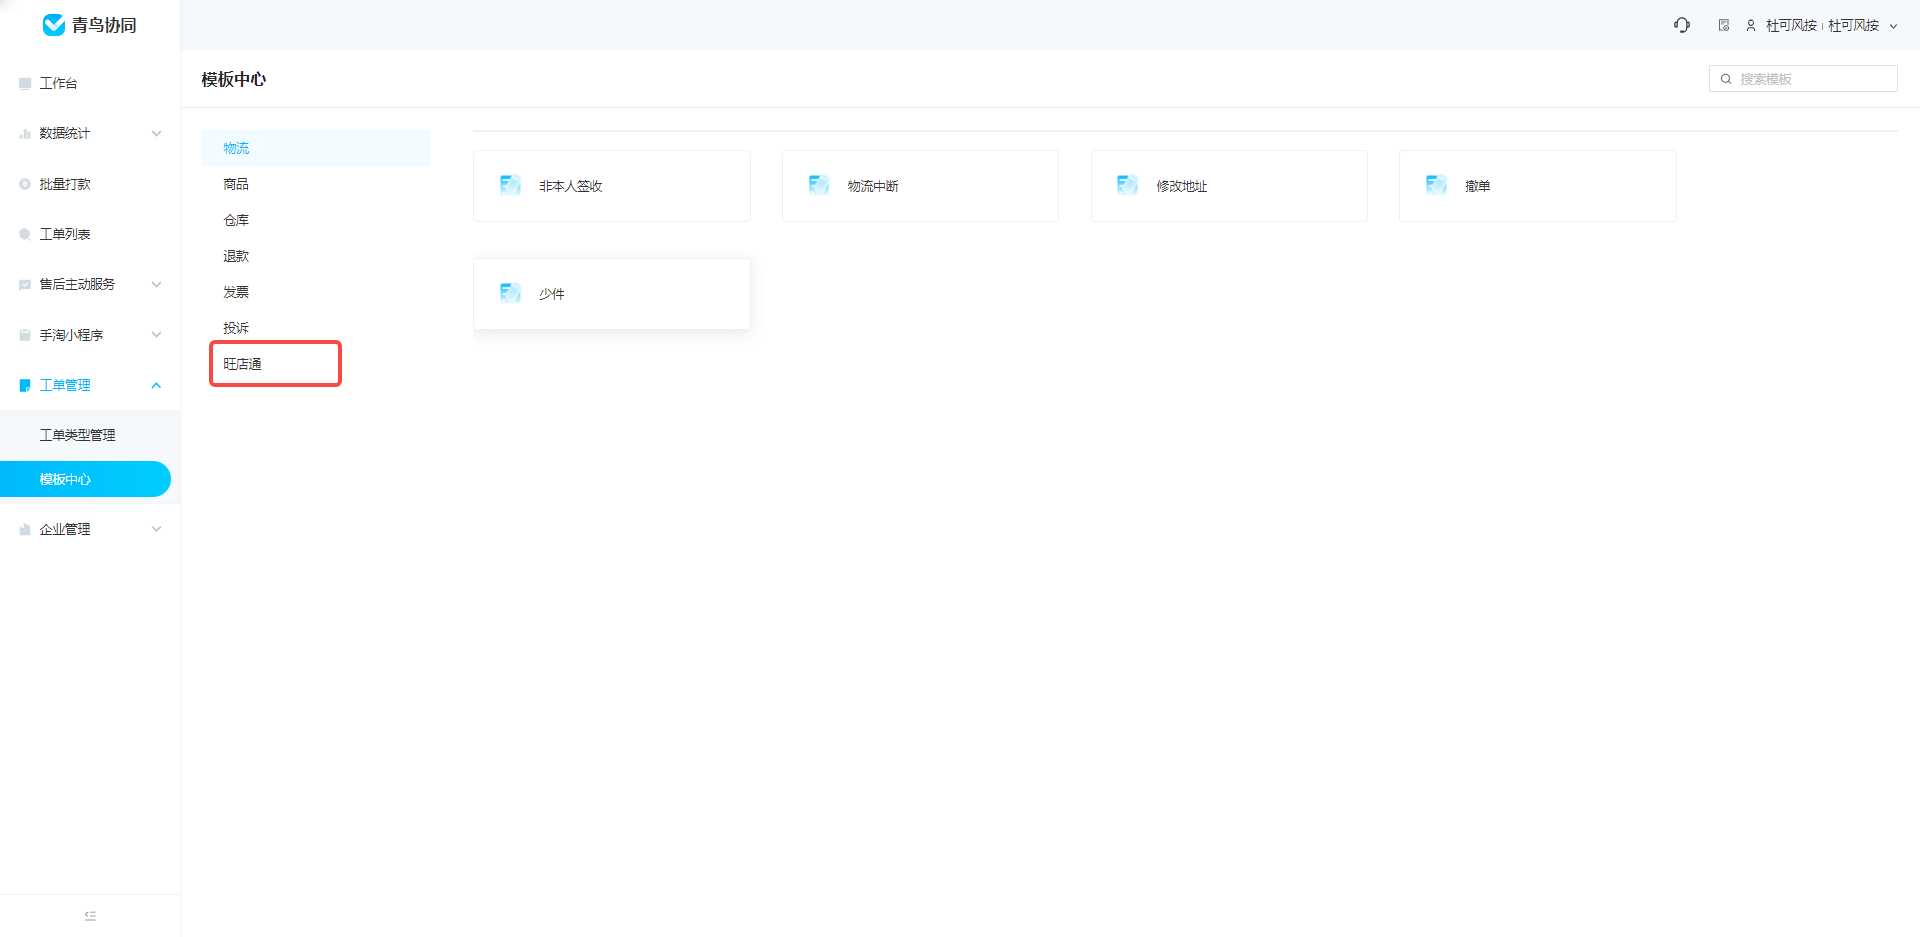Click the 数据统计 chart icon

point(25,133)
